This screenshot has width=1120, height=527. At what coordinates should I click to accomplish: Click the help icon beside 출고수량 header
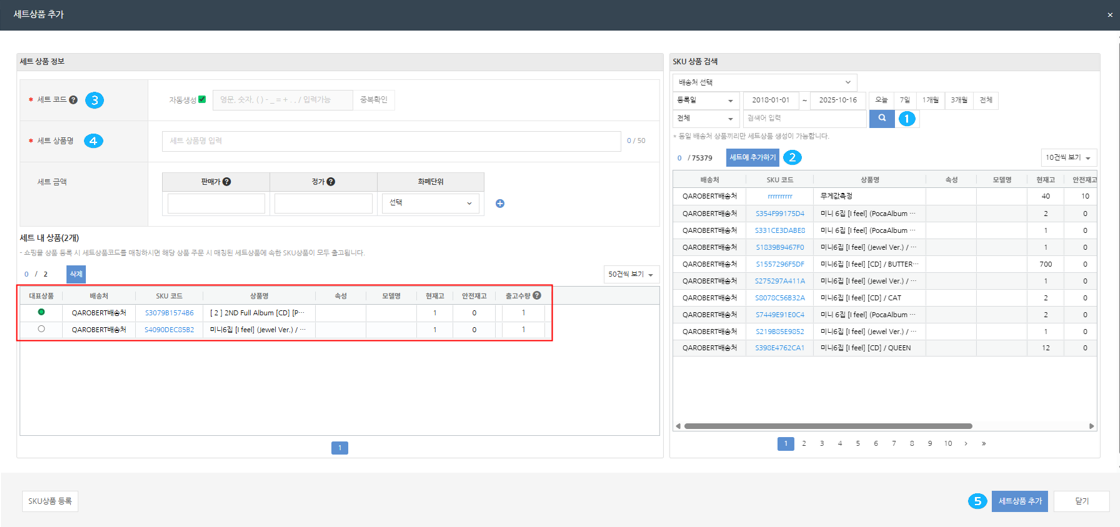click(x=537, y=296)
